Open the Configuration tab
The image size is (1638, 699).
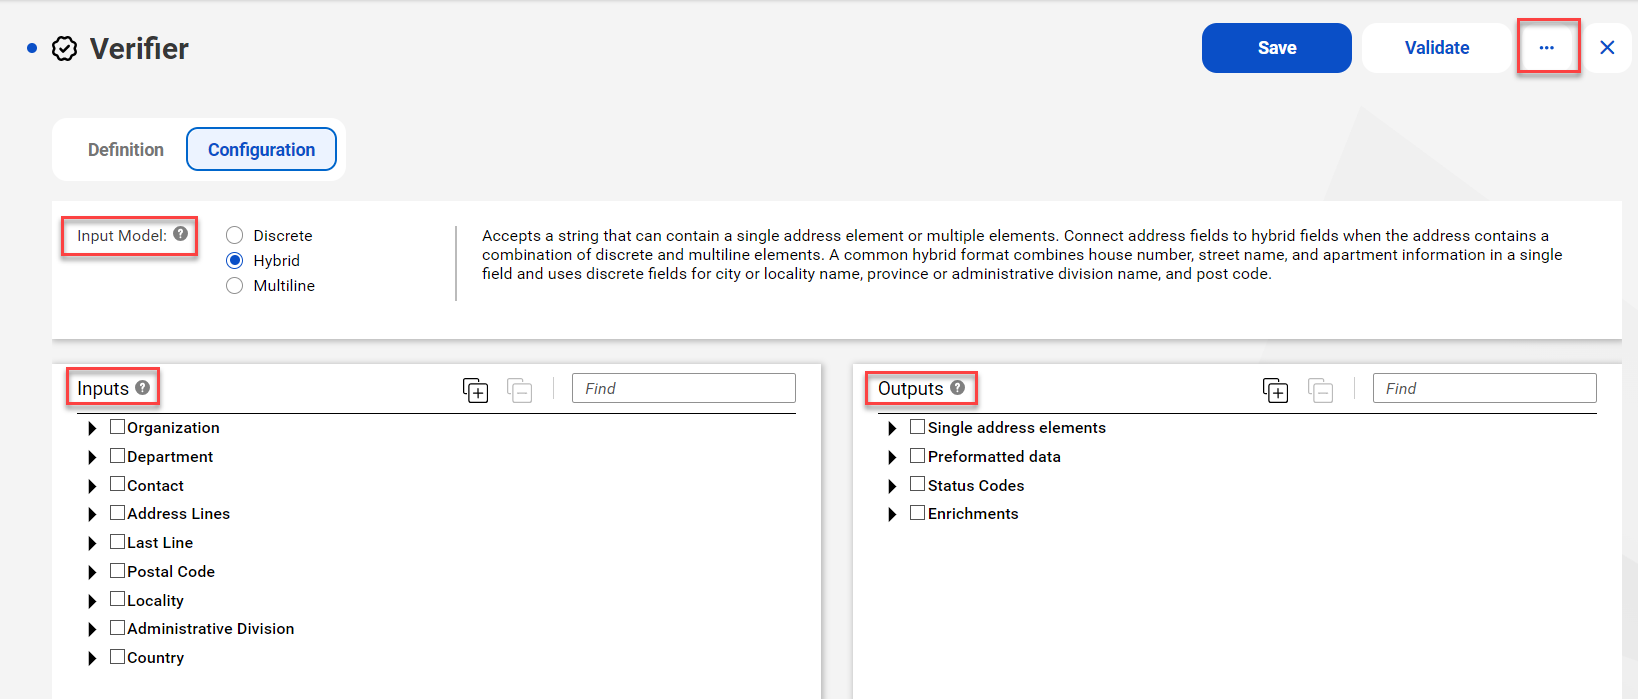point(261,149)
